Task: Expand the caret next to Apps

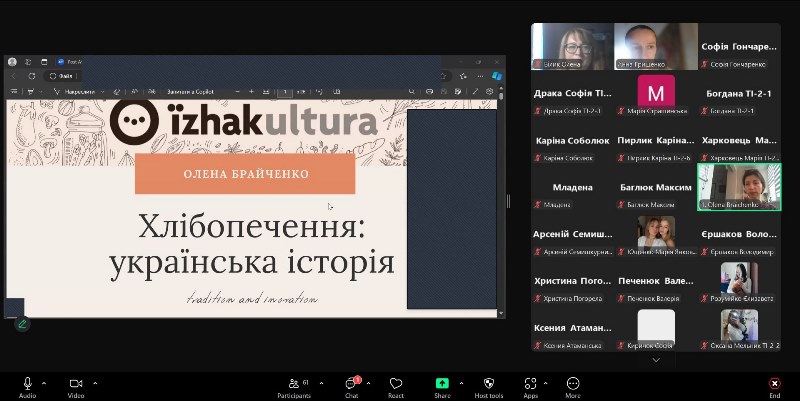Action: tap(545, 383)
